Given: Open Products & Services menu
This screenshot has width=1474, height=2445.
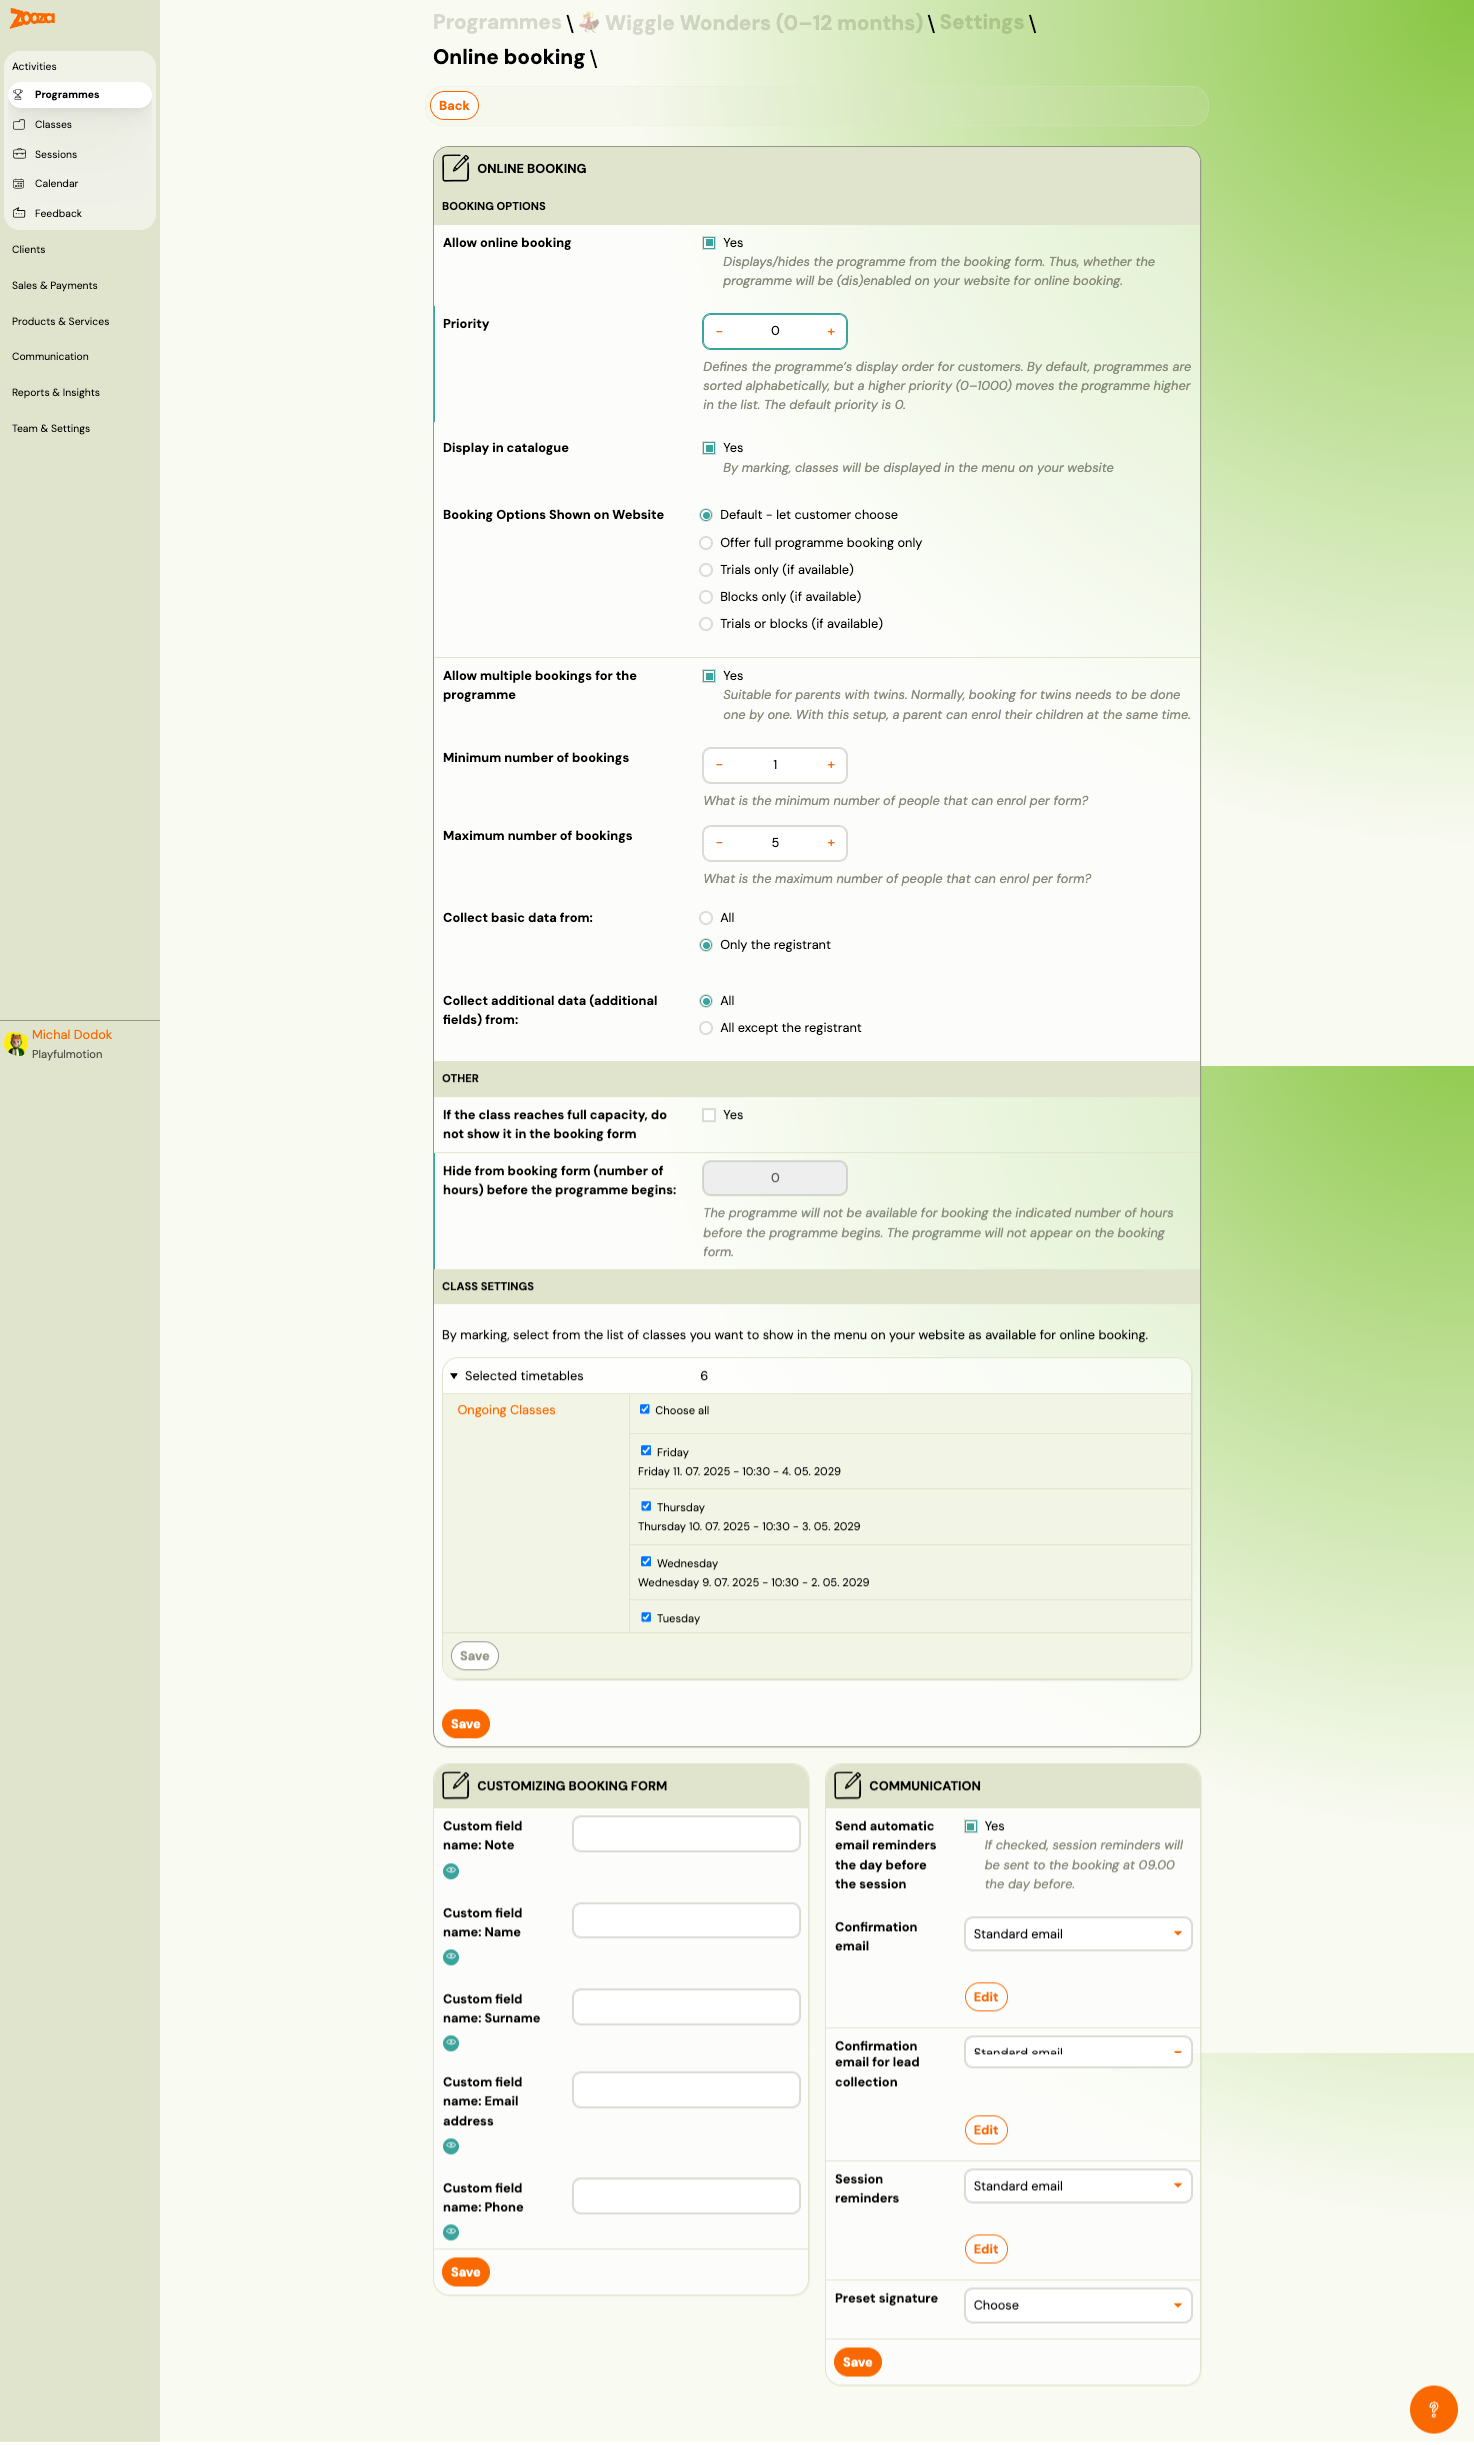Looking at the screenshot, I should tap(61, 322).
